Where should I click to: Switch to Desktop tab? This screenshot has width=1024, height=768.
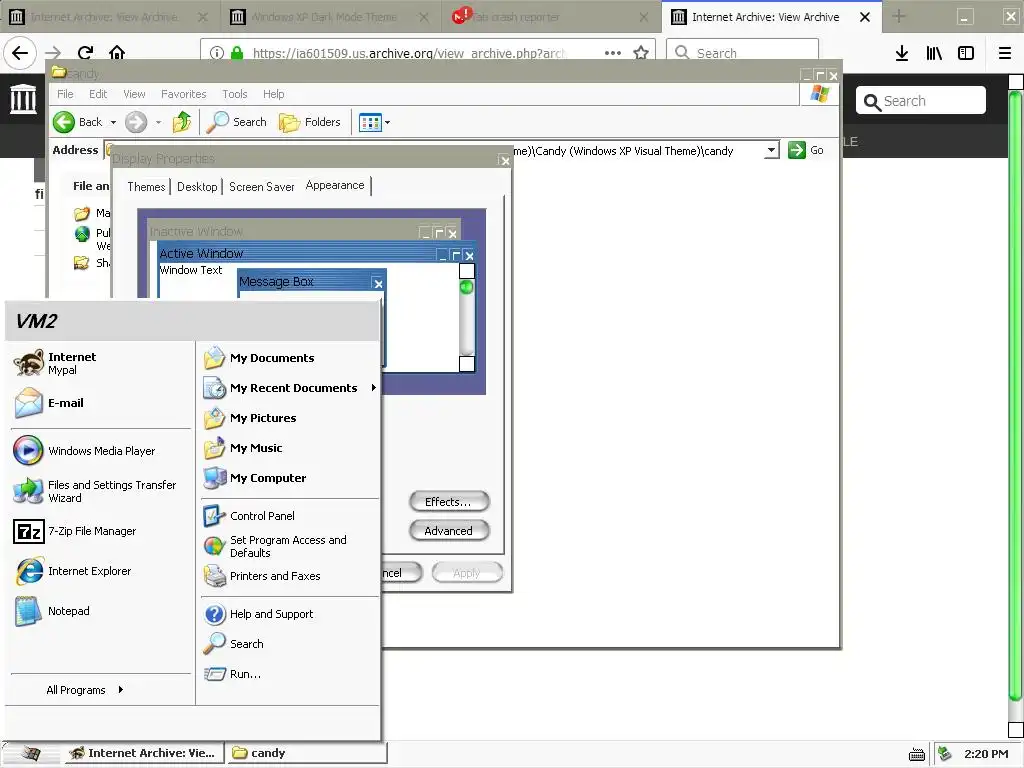(x=197, y=187)
